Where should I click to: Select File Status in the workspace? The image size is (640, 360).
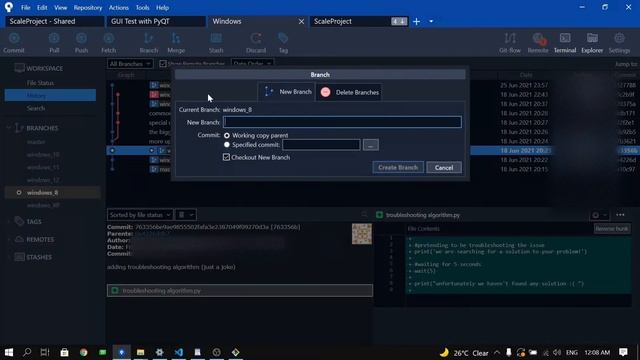(x=40, y=83)
